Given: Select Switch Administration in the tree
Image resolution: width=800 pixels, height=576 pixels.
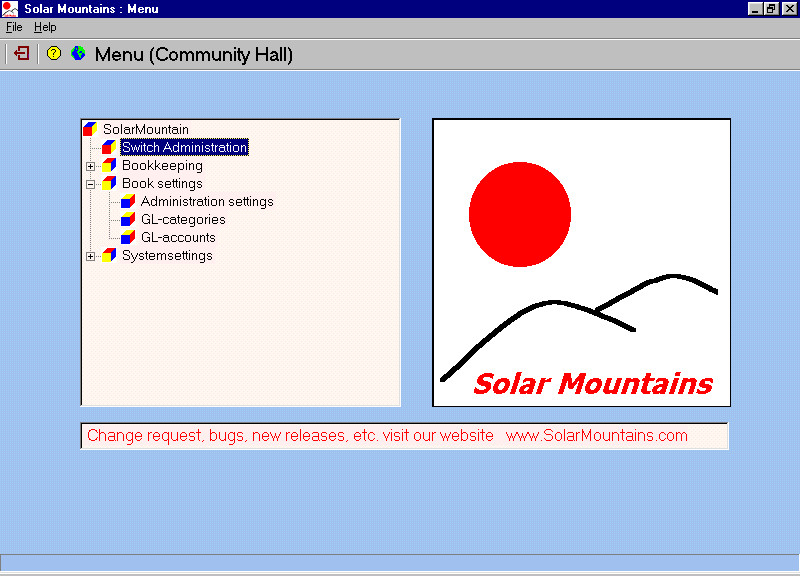Looking at the screenshot, I should (x=184, y=147).
